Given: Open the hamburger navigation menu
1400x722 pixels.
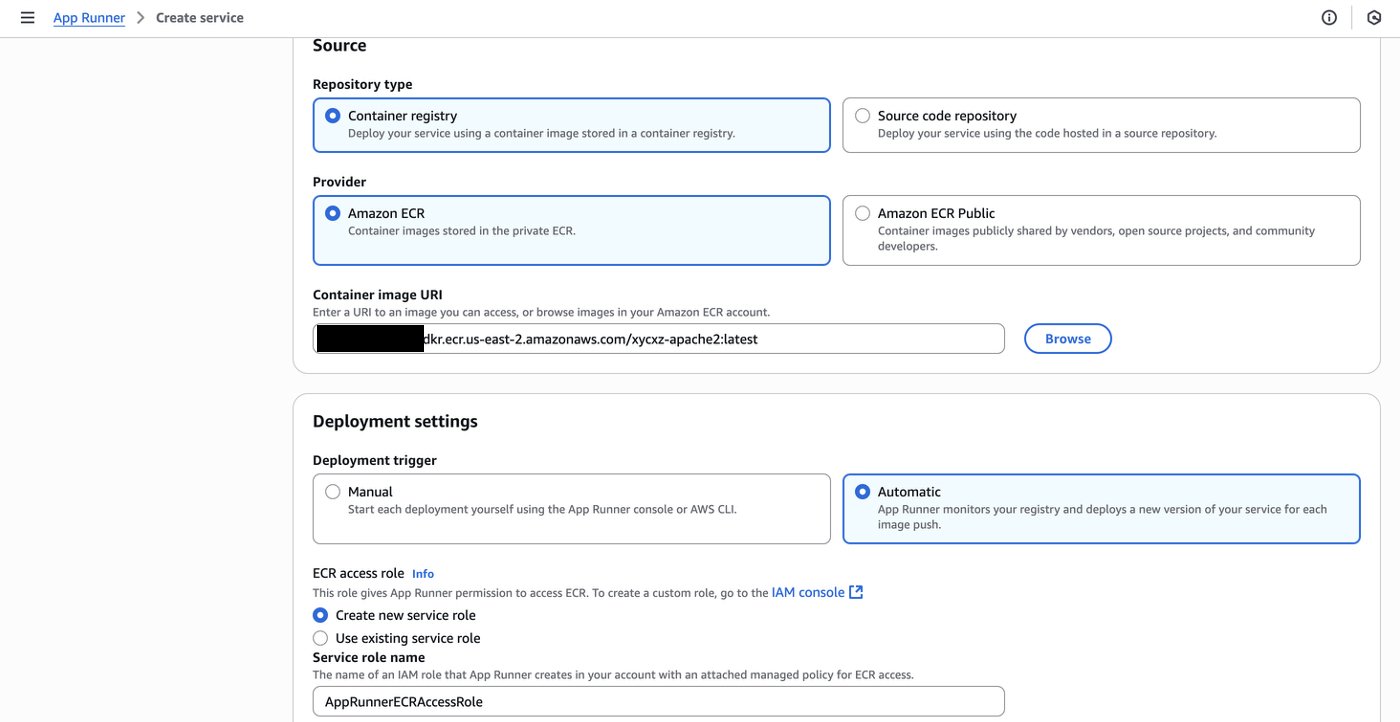Looking at the screenshot, I should point(27,18).
